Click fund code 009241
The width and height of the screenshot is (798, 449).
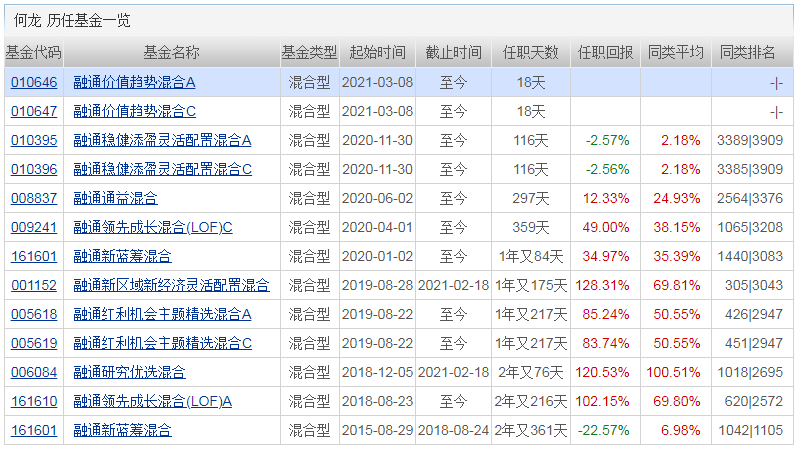pyautogui.click(x=34, y=227)
